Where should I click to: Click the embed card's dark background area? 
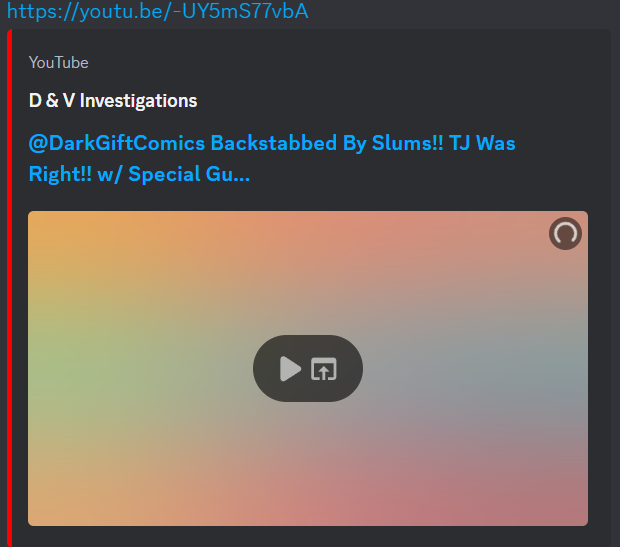pos(395,79)
